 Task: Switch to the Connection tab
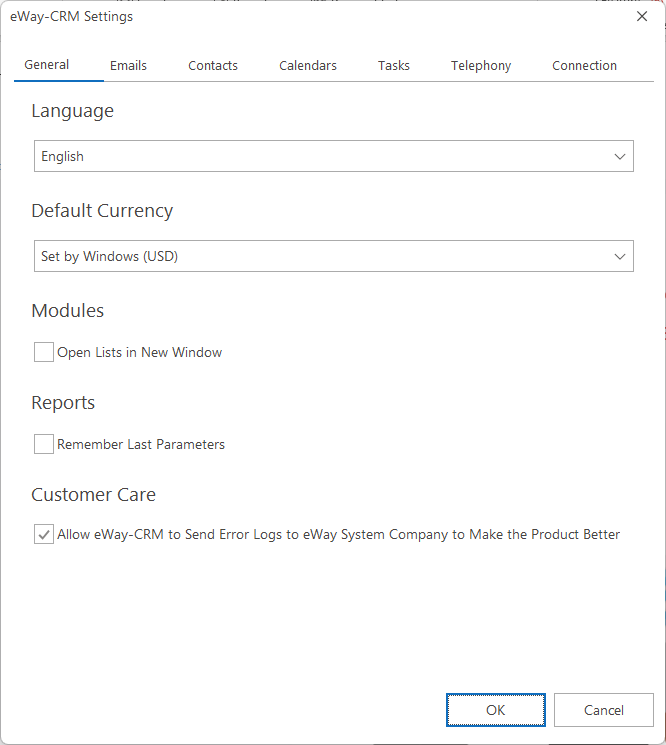(584, 66)
